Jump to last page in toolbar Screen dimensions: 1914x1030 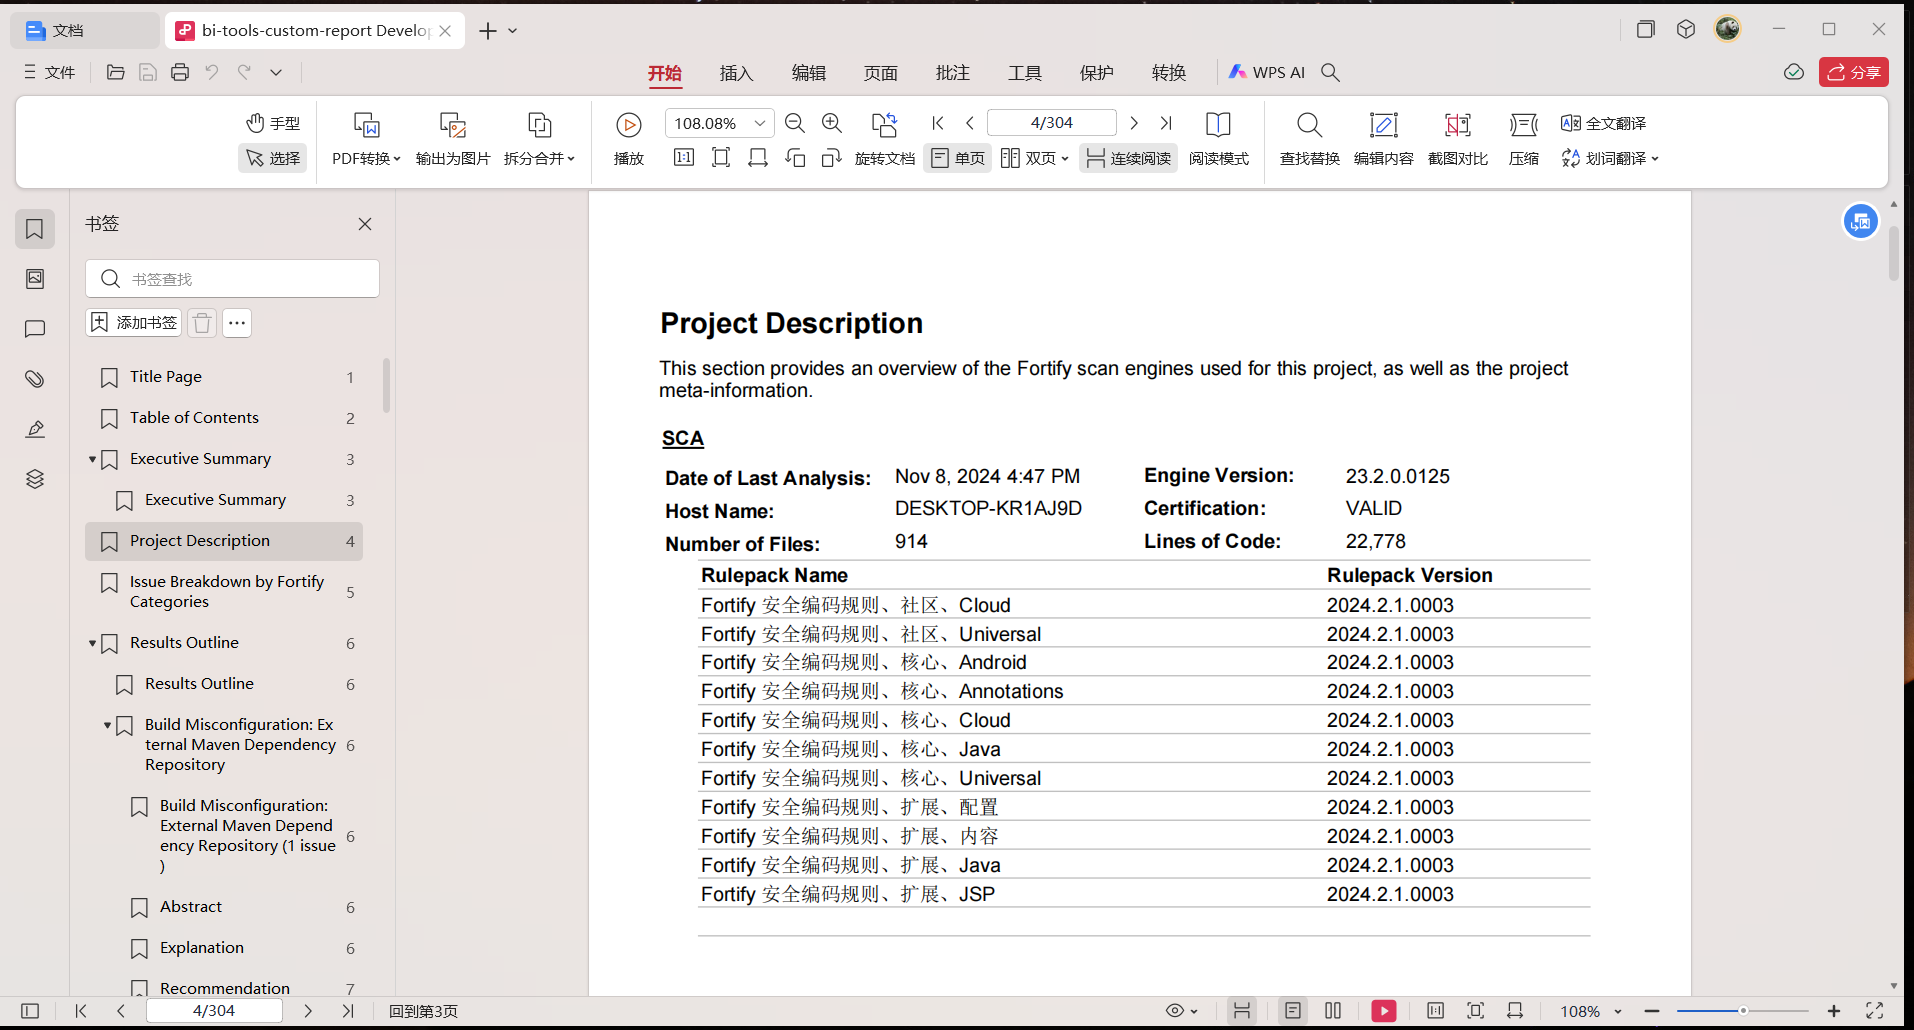[1166, 123]
